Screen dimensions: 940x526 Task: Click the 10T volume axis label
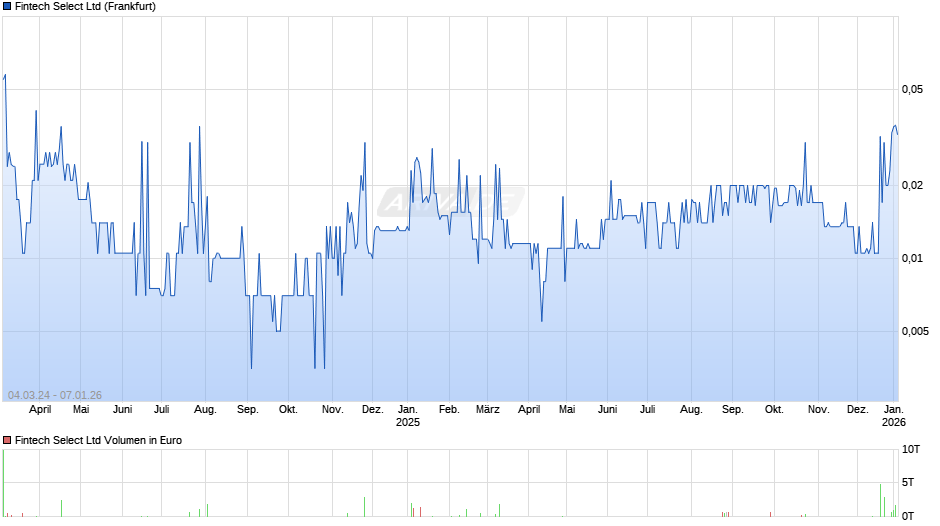[911, 449]
